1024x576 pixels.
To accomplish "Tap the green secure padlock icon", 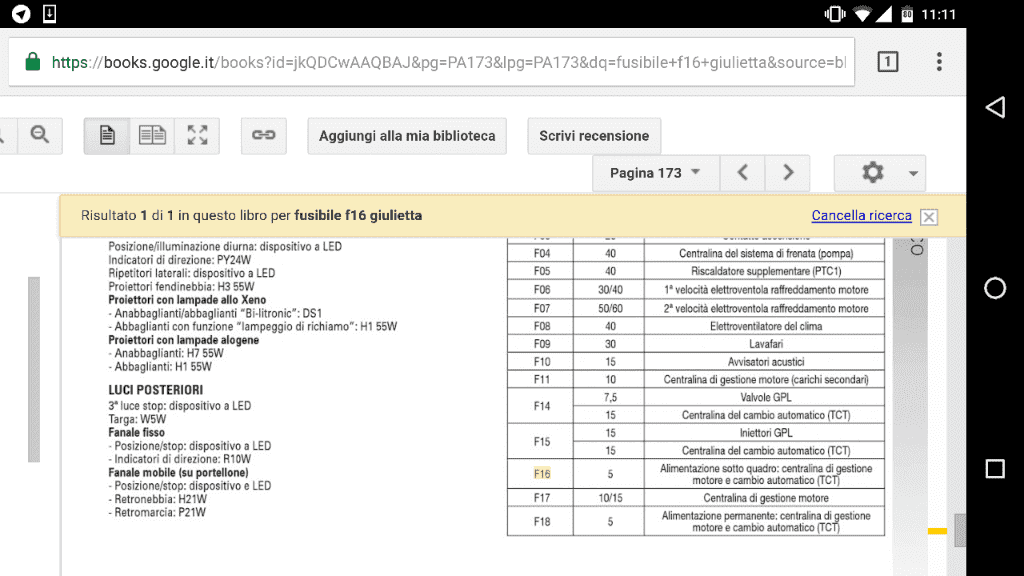I will tap(33, 62).
